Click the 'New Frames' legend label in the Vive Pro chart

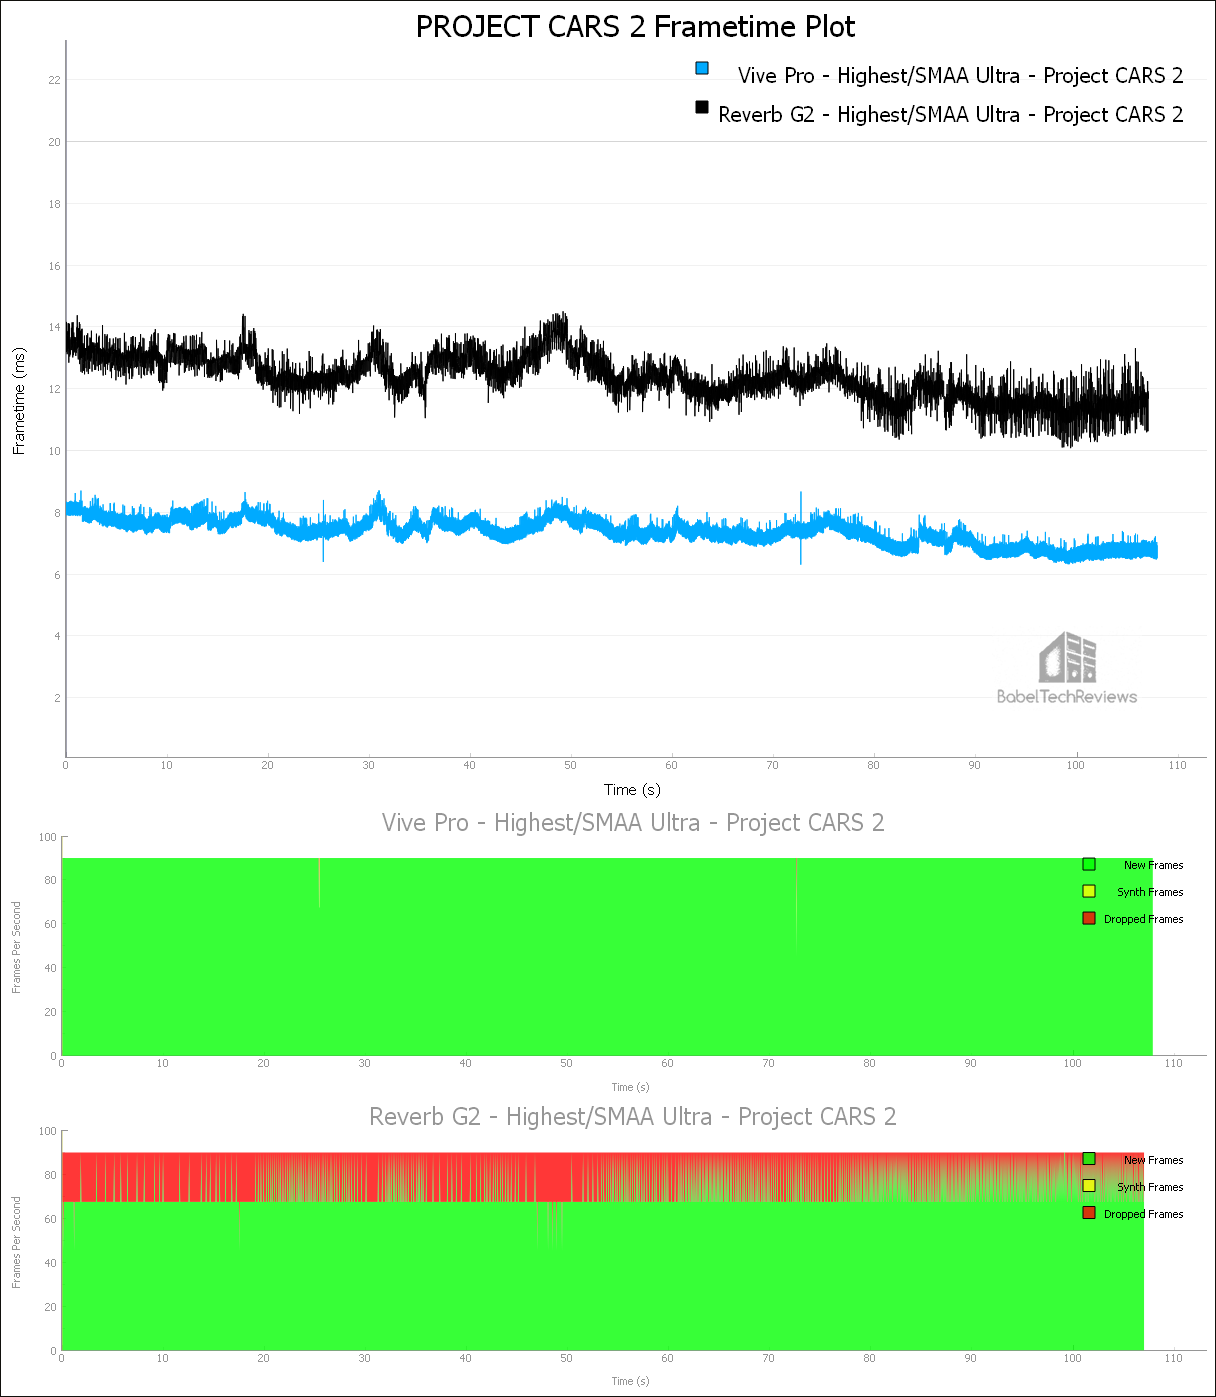1153,865
